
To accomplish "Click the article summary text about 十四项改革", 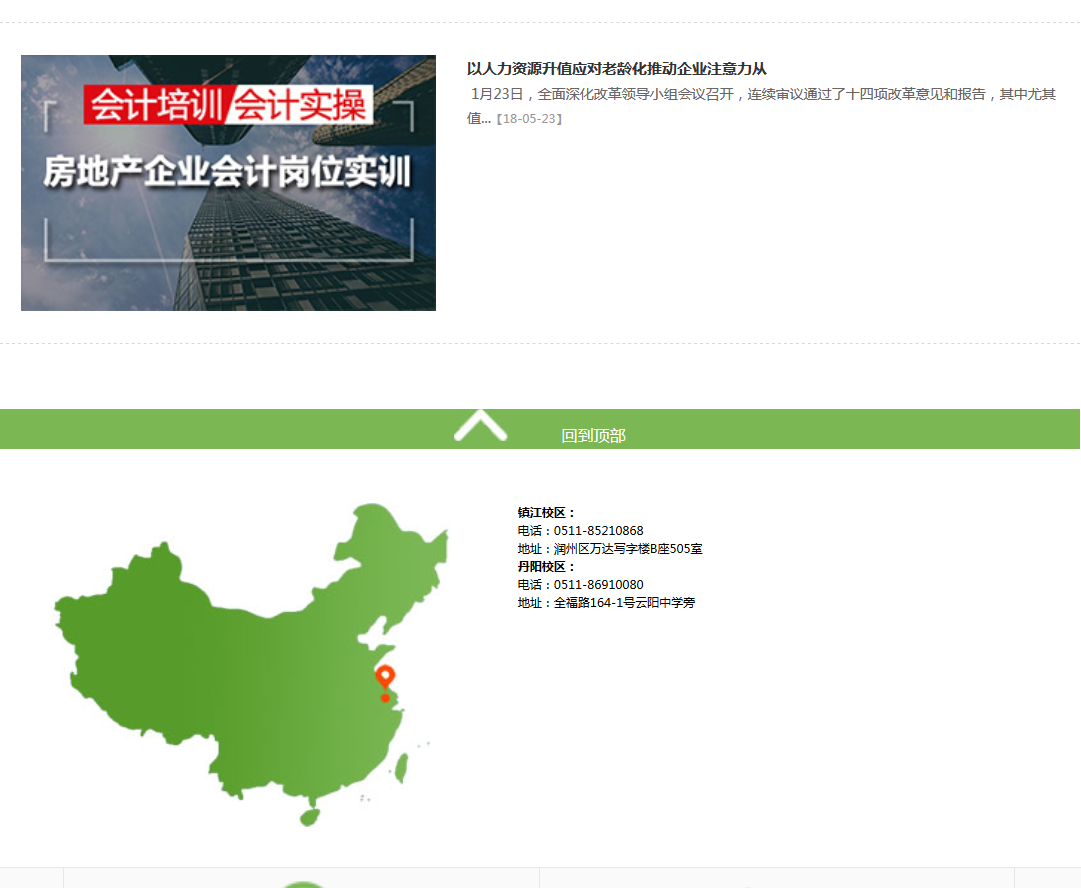I will 765,94.
